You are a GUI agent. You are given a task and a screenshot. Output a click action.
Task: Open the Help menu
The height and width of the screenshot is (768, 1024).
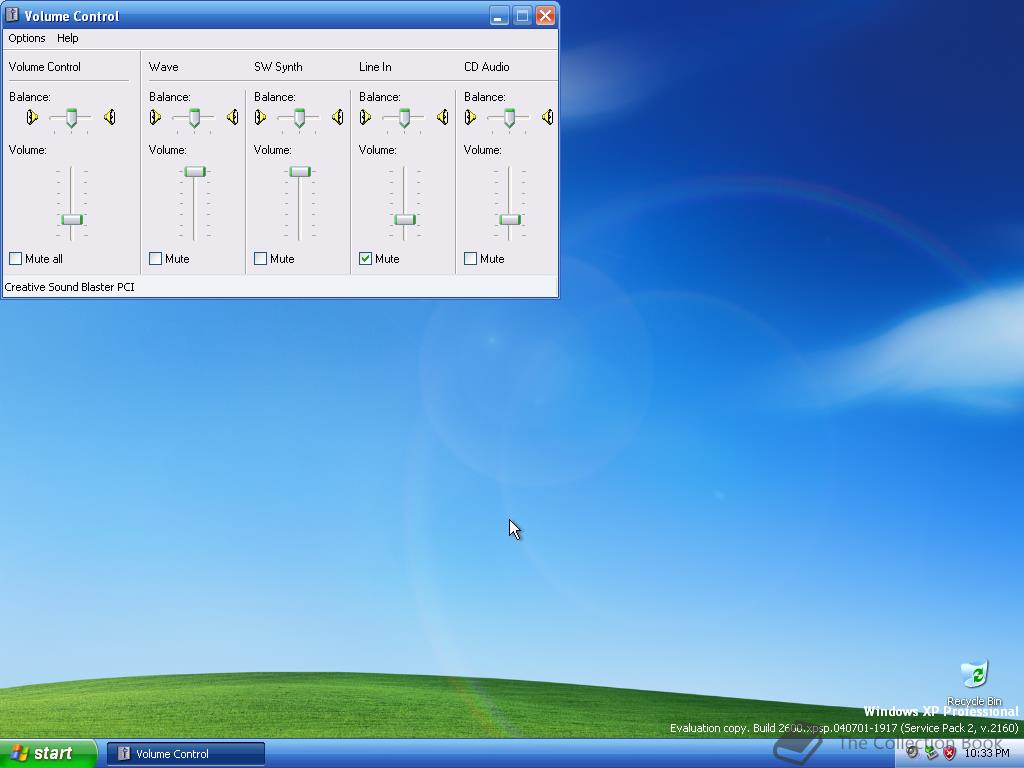coord(67,38)
